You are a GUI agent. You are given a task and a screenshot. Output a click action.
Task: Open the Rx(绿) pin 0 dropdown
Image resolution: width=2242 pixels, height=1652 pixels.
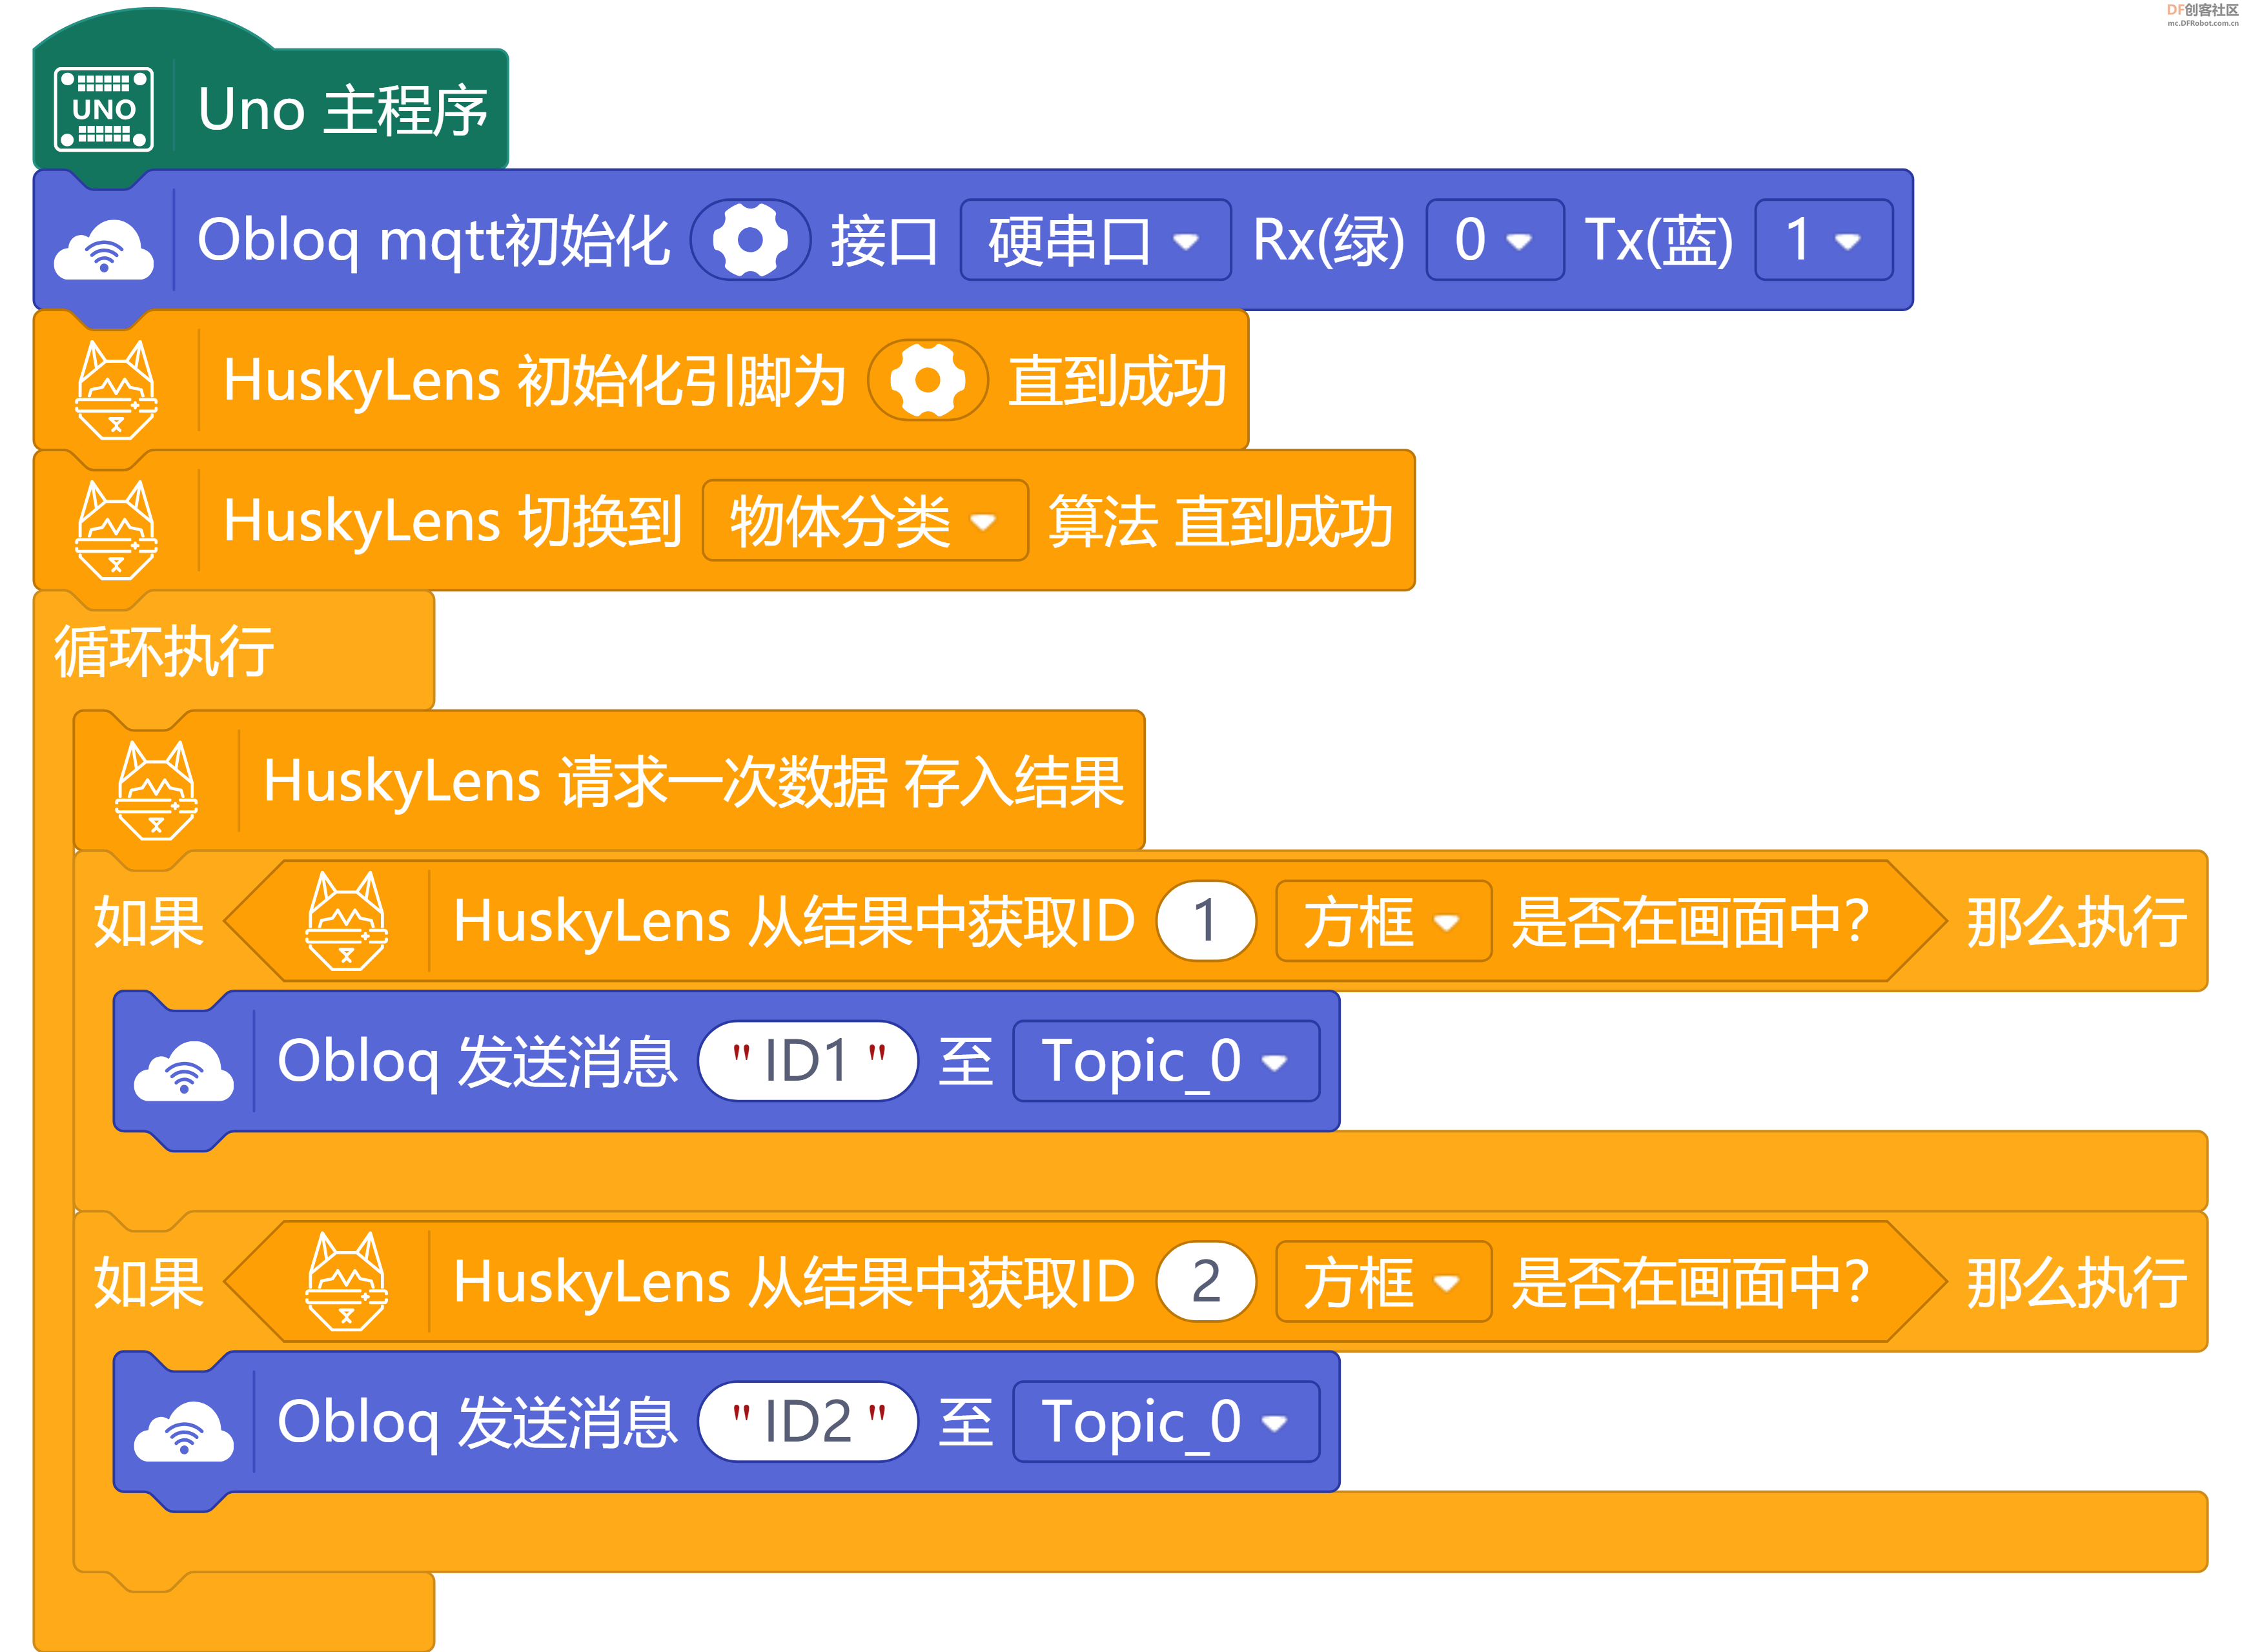[x=1495, y=240]
